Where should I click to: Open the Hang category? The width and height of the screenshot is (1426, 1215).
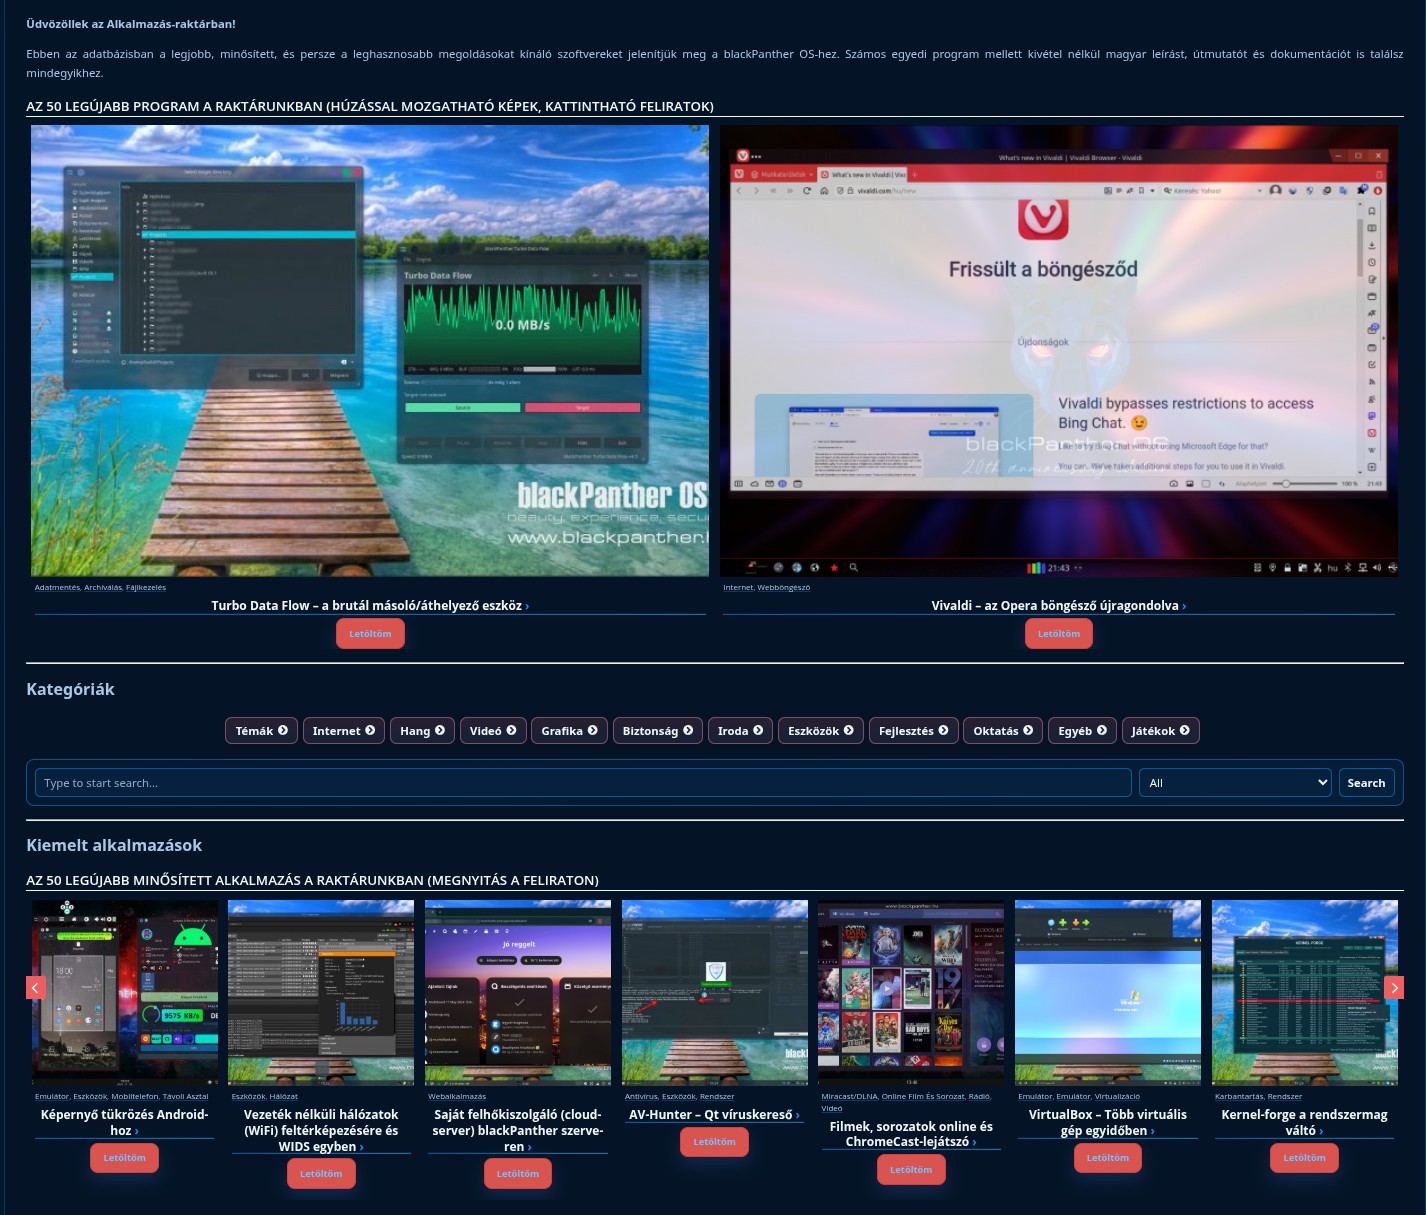tap(423, 731)
